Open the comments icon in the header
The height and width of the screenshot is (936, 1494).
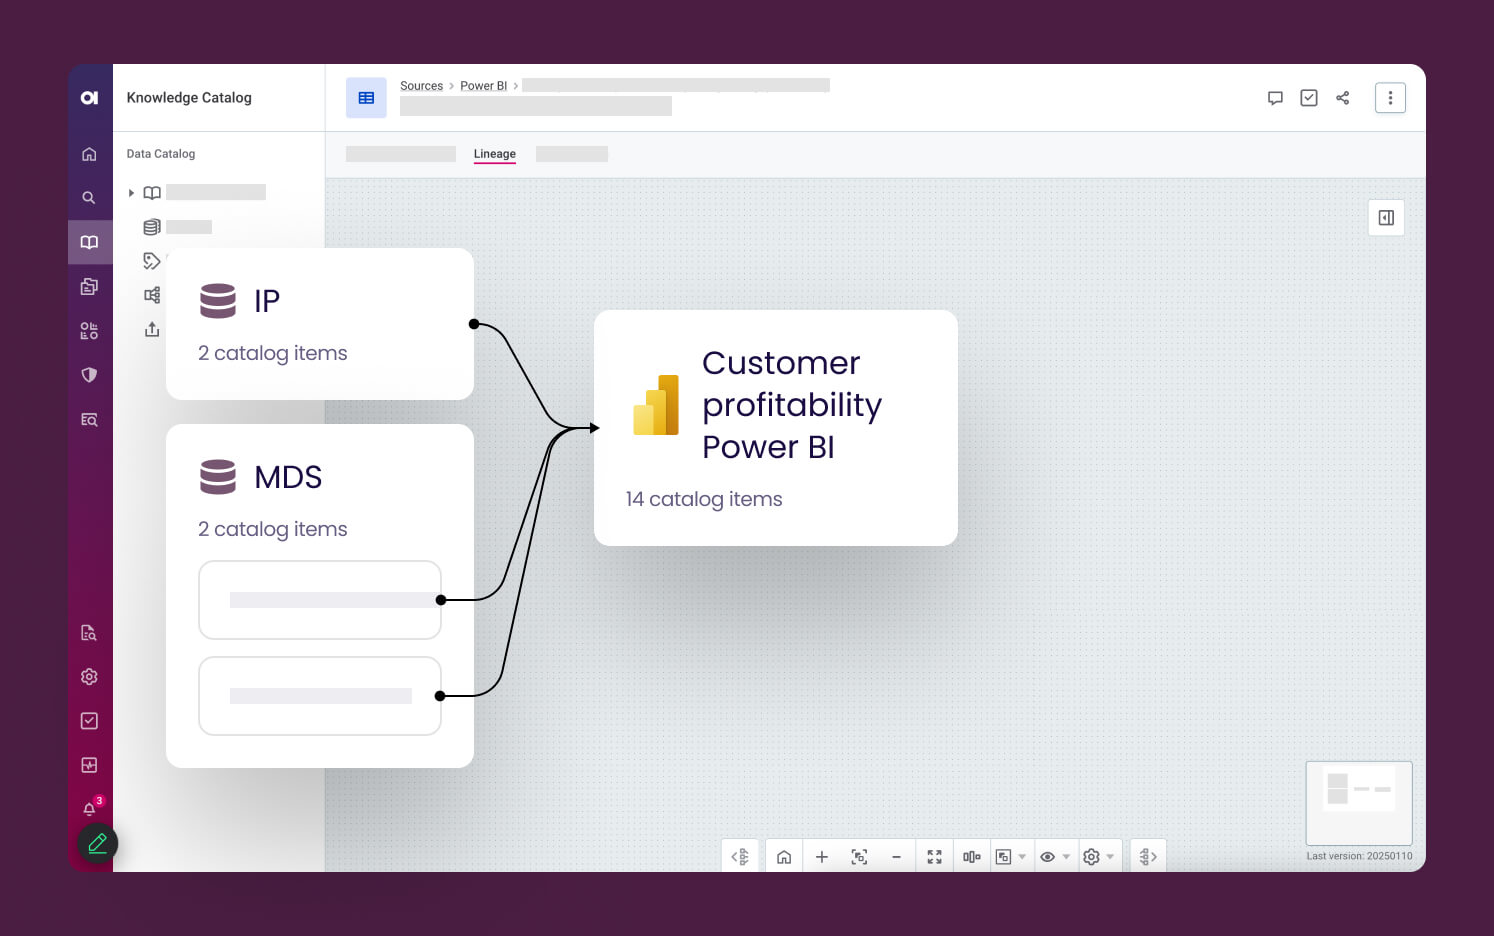click(x=1275, y=98)
